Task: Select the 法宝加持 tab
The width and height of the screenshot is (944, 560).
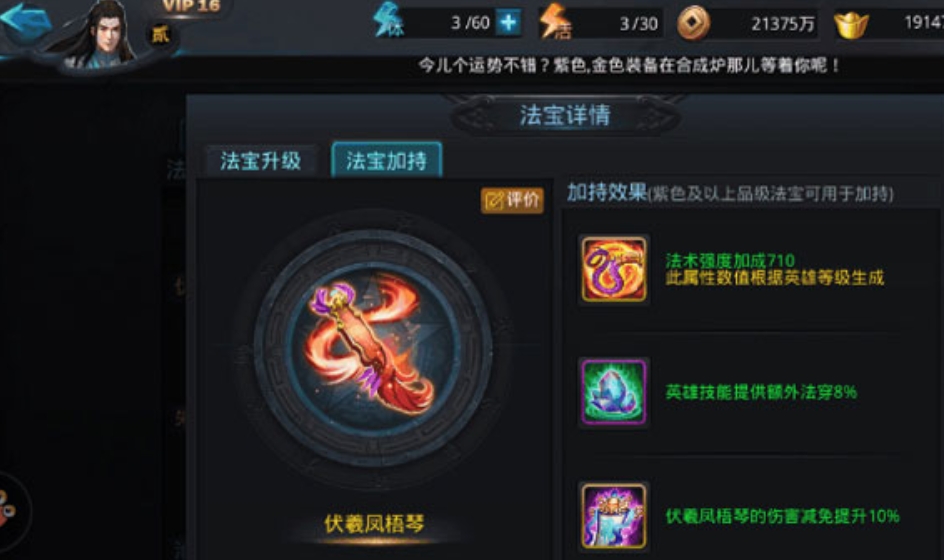Action: click(x=386, y=160)
